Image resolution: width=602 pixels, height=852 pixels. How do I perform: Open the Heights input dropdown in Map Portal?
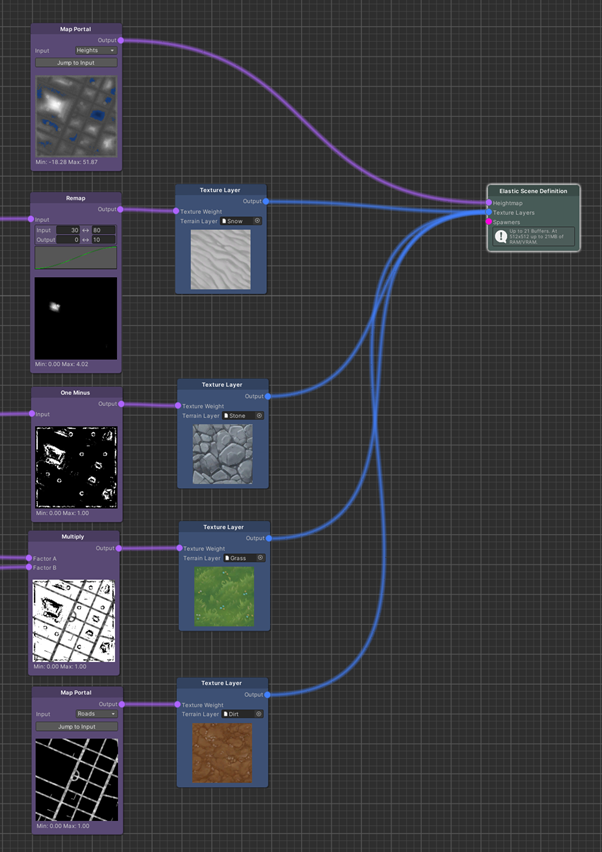(x=95, y=50)
